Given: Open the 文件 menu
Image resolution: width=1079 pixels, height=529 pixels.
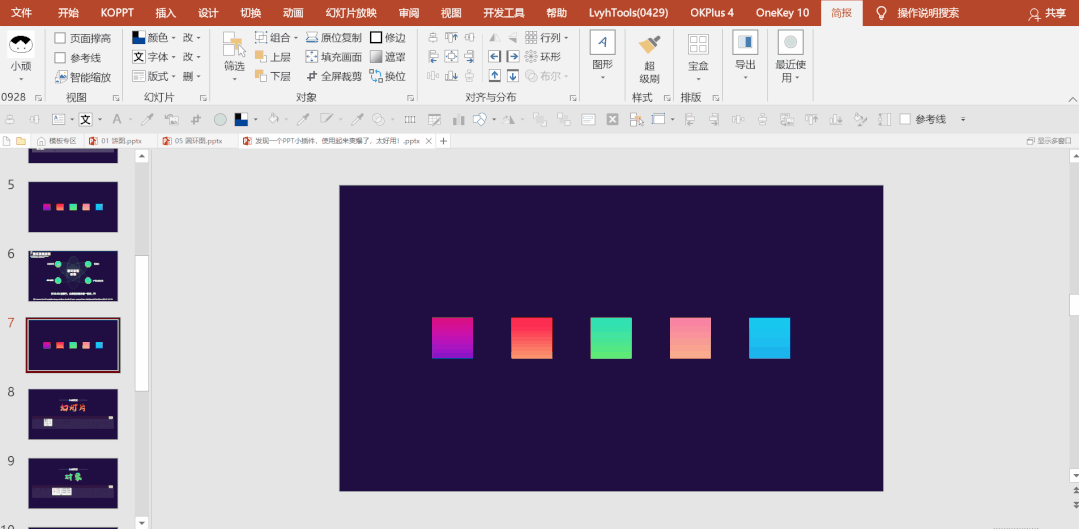Looking at the screenshot, I should [x=22, y=13].
